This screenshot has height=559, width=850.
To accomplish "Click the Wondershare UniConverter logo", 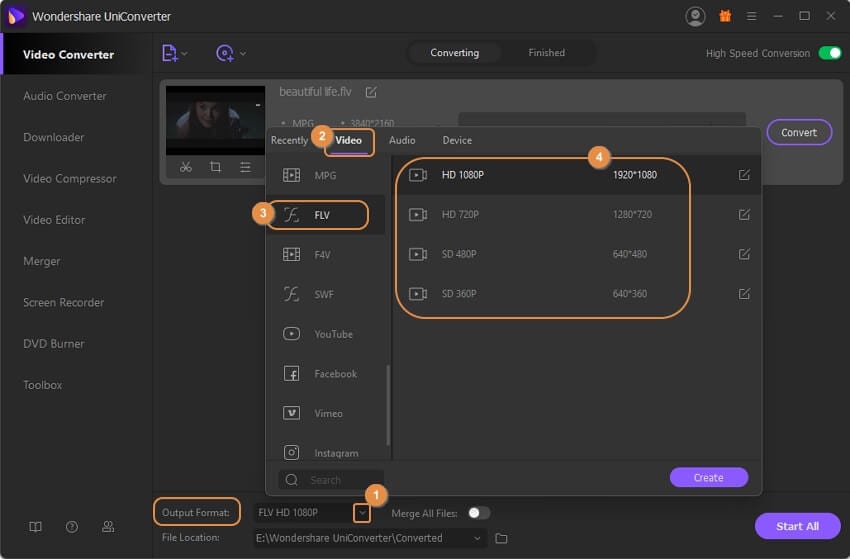I will click(x=16, y=16).
